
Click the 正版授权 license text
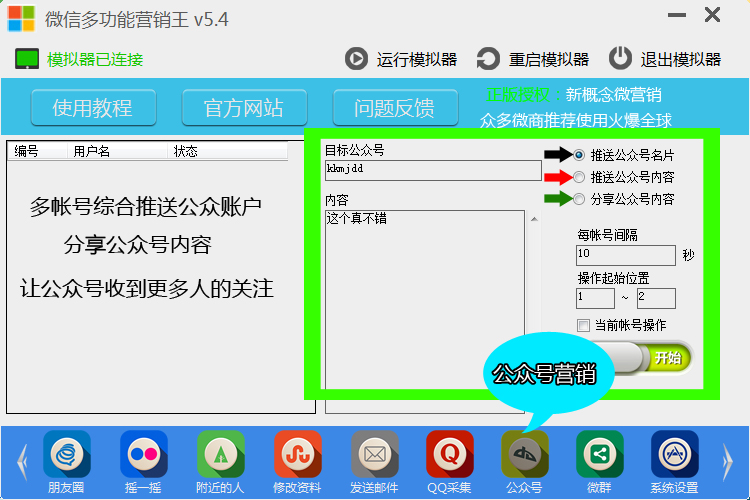[x=518, y=95]
